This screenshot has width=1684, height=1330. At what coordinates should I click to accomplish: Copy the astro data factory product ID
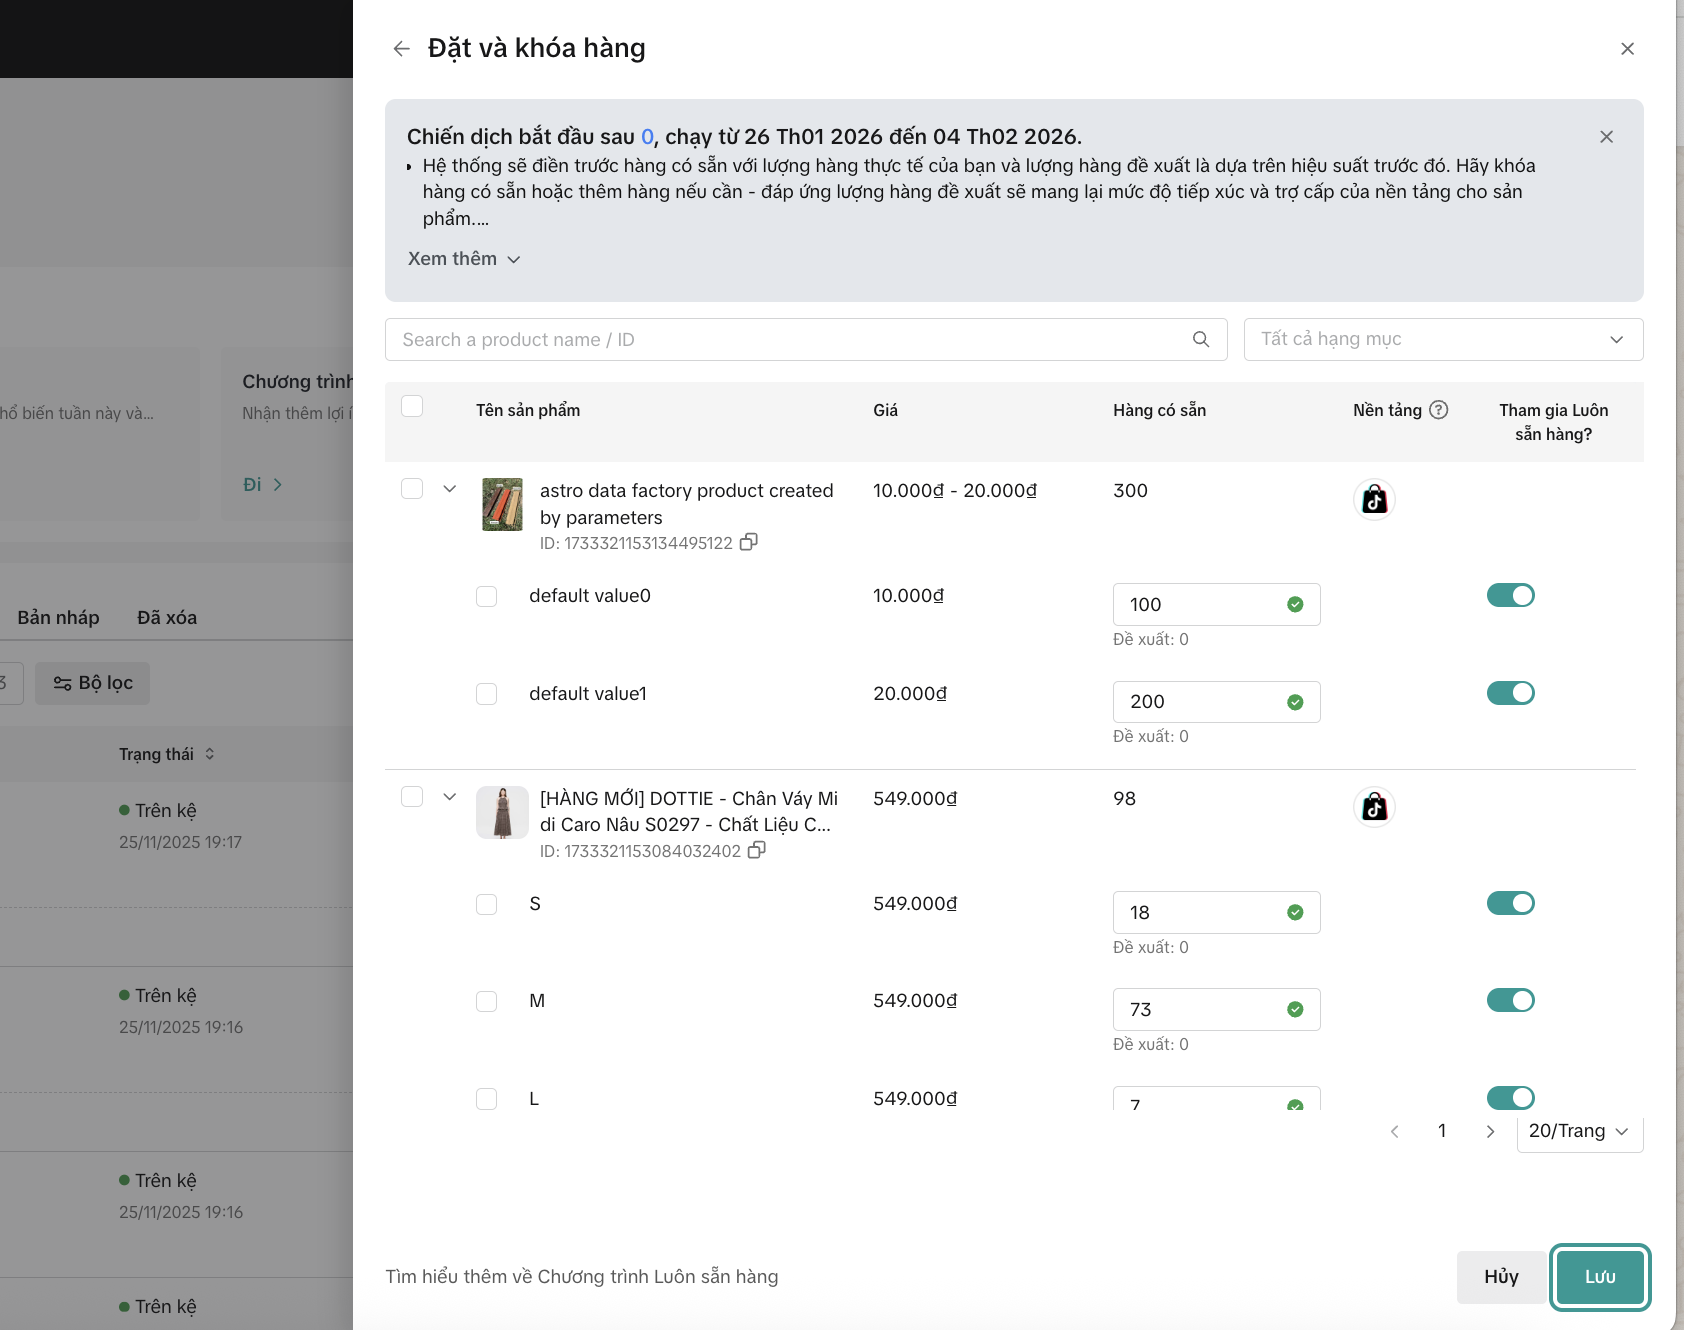pos(748,542)
